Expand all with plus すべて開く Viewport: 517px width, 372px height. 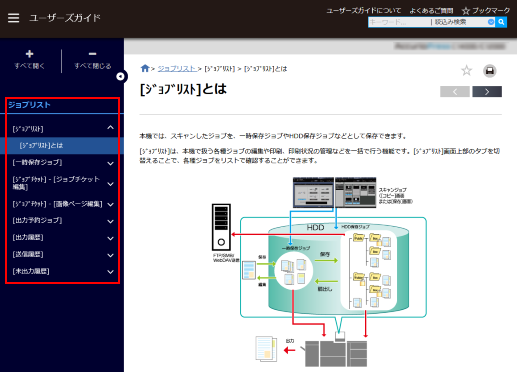coord(29,59)
